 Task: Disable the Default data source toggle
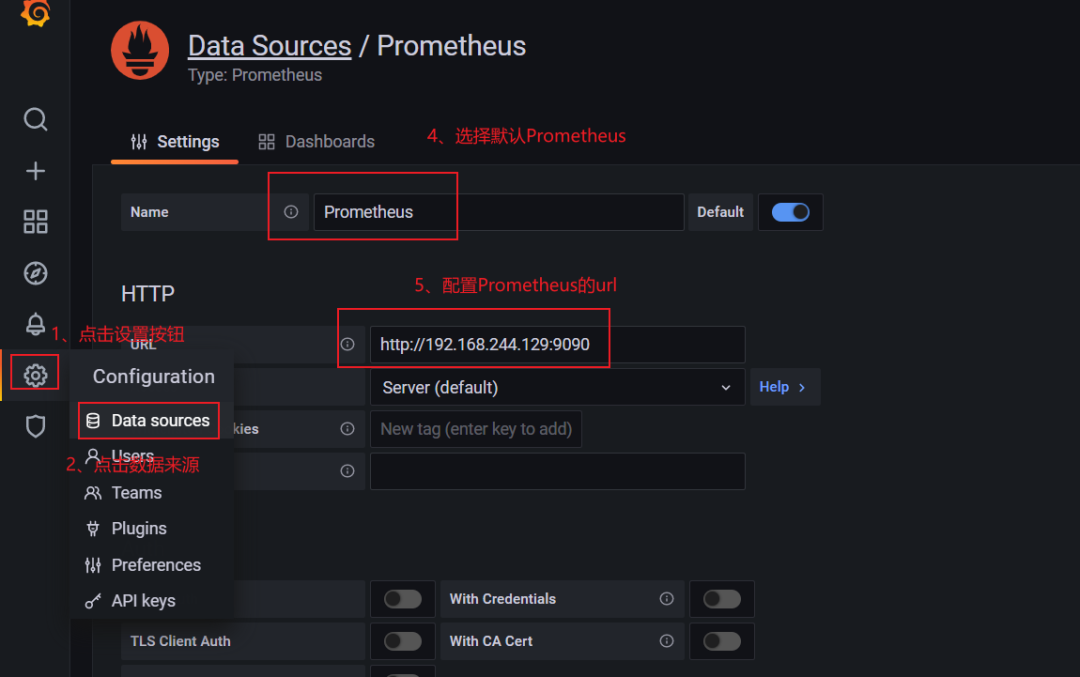pos(790,212)
